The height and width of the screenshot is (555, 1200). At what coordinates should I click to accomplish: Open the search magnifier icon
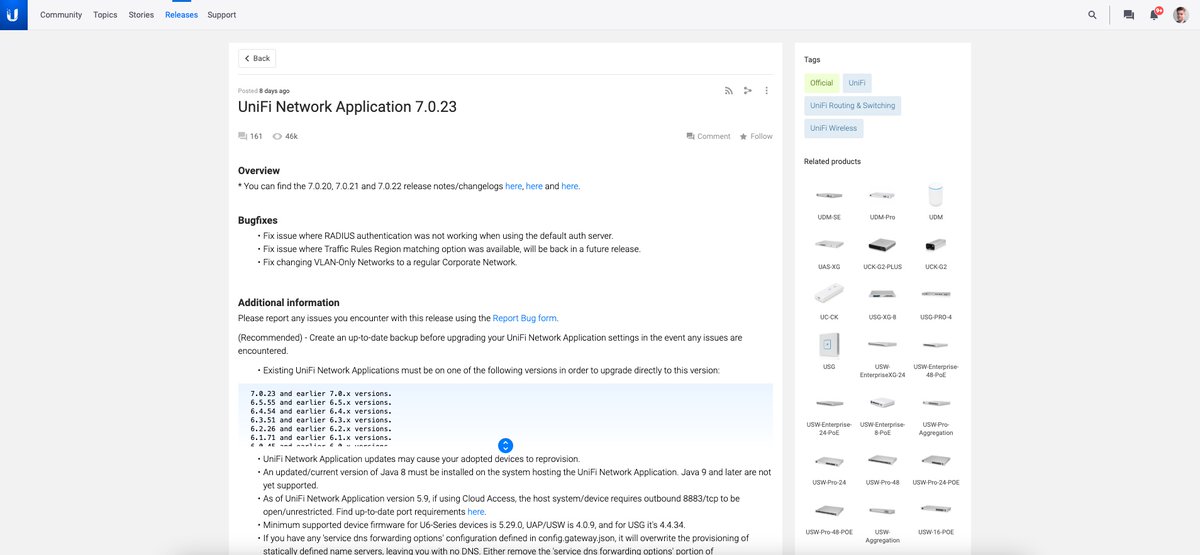coord(1092,15)
